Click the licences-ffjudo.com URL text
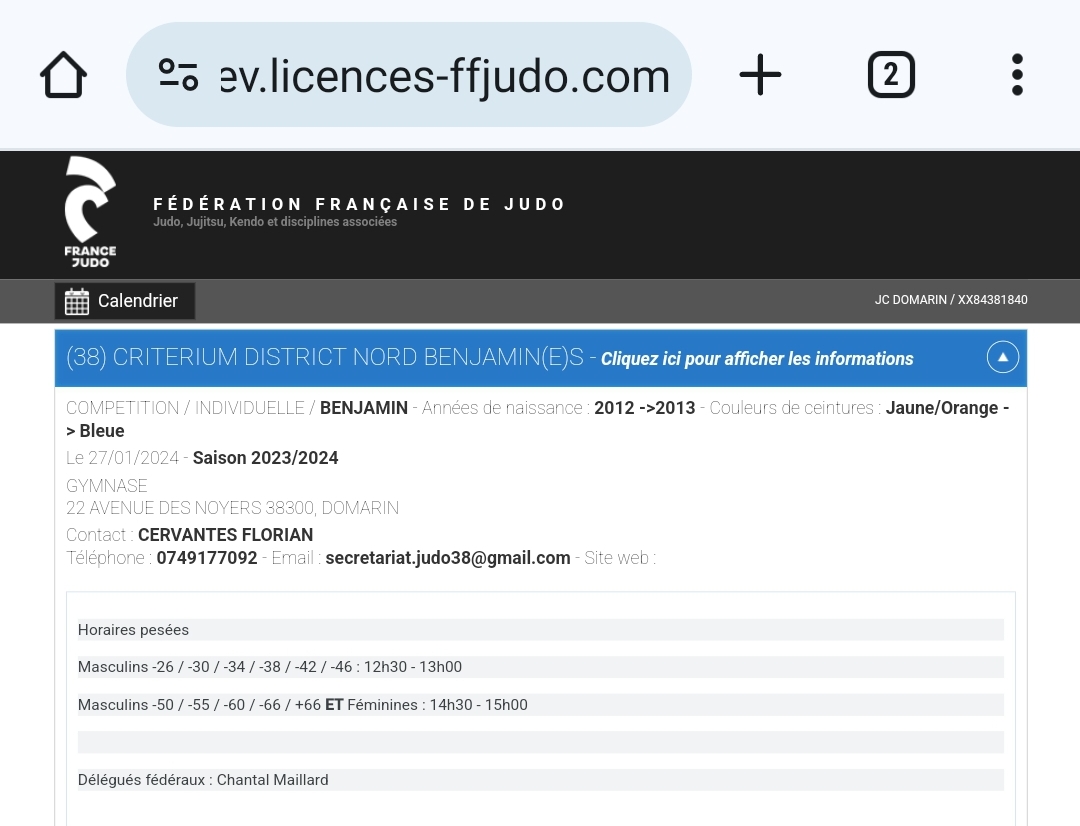Image resolution: width=1080 pixels, height=826 pixels. click(x=445, y=76)
